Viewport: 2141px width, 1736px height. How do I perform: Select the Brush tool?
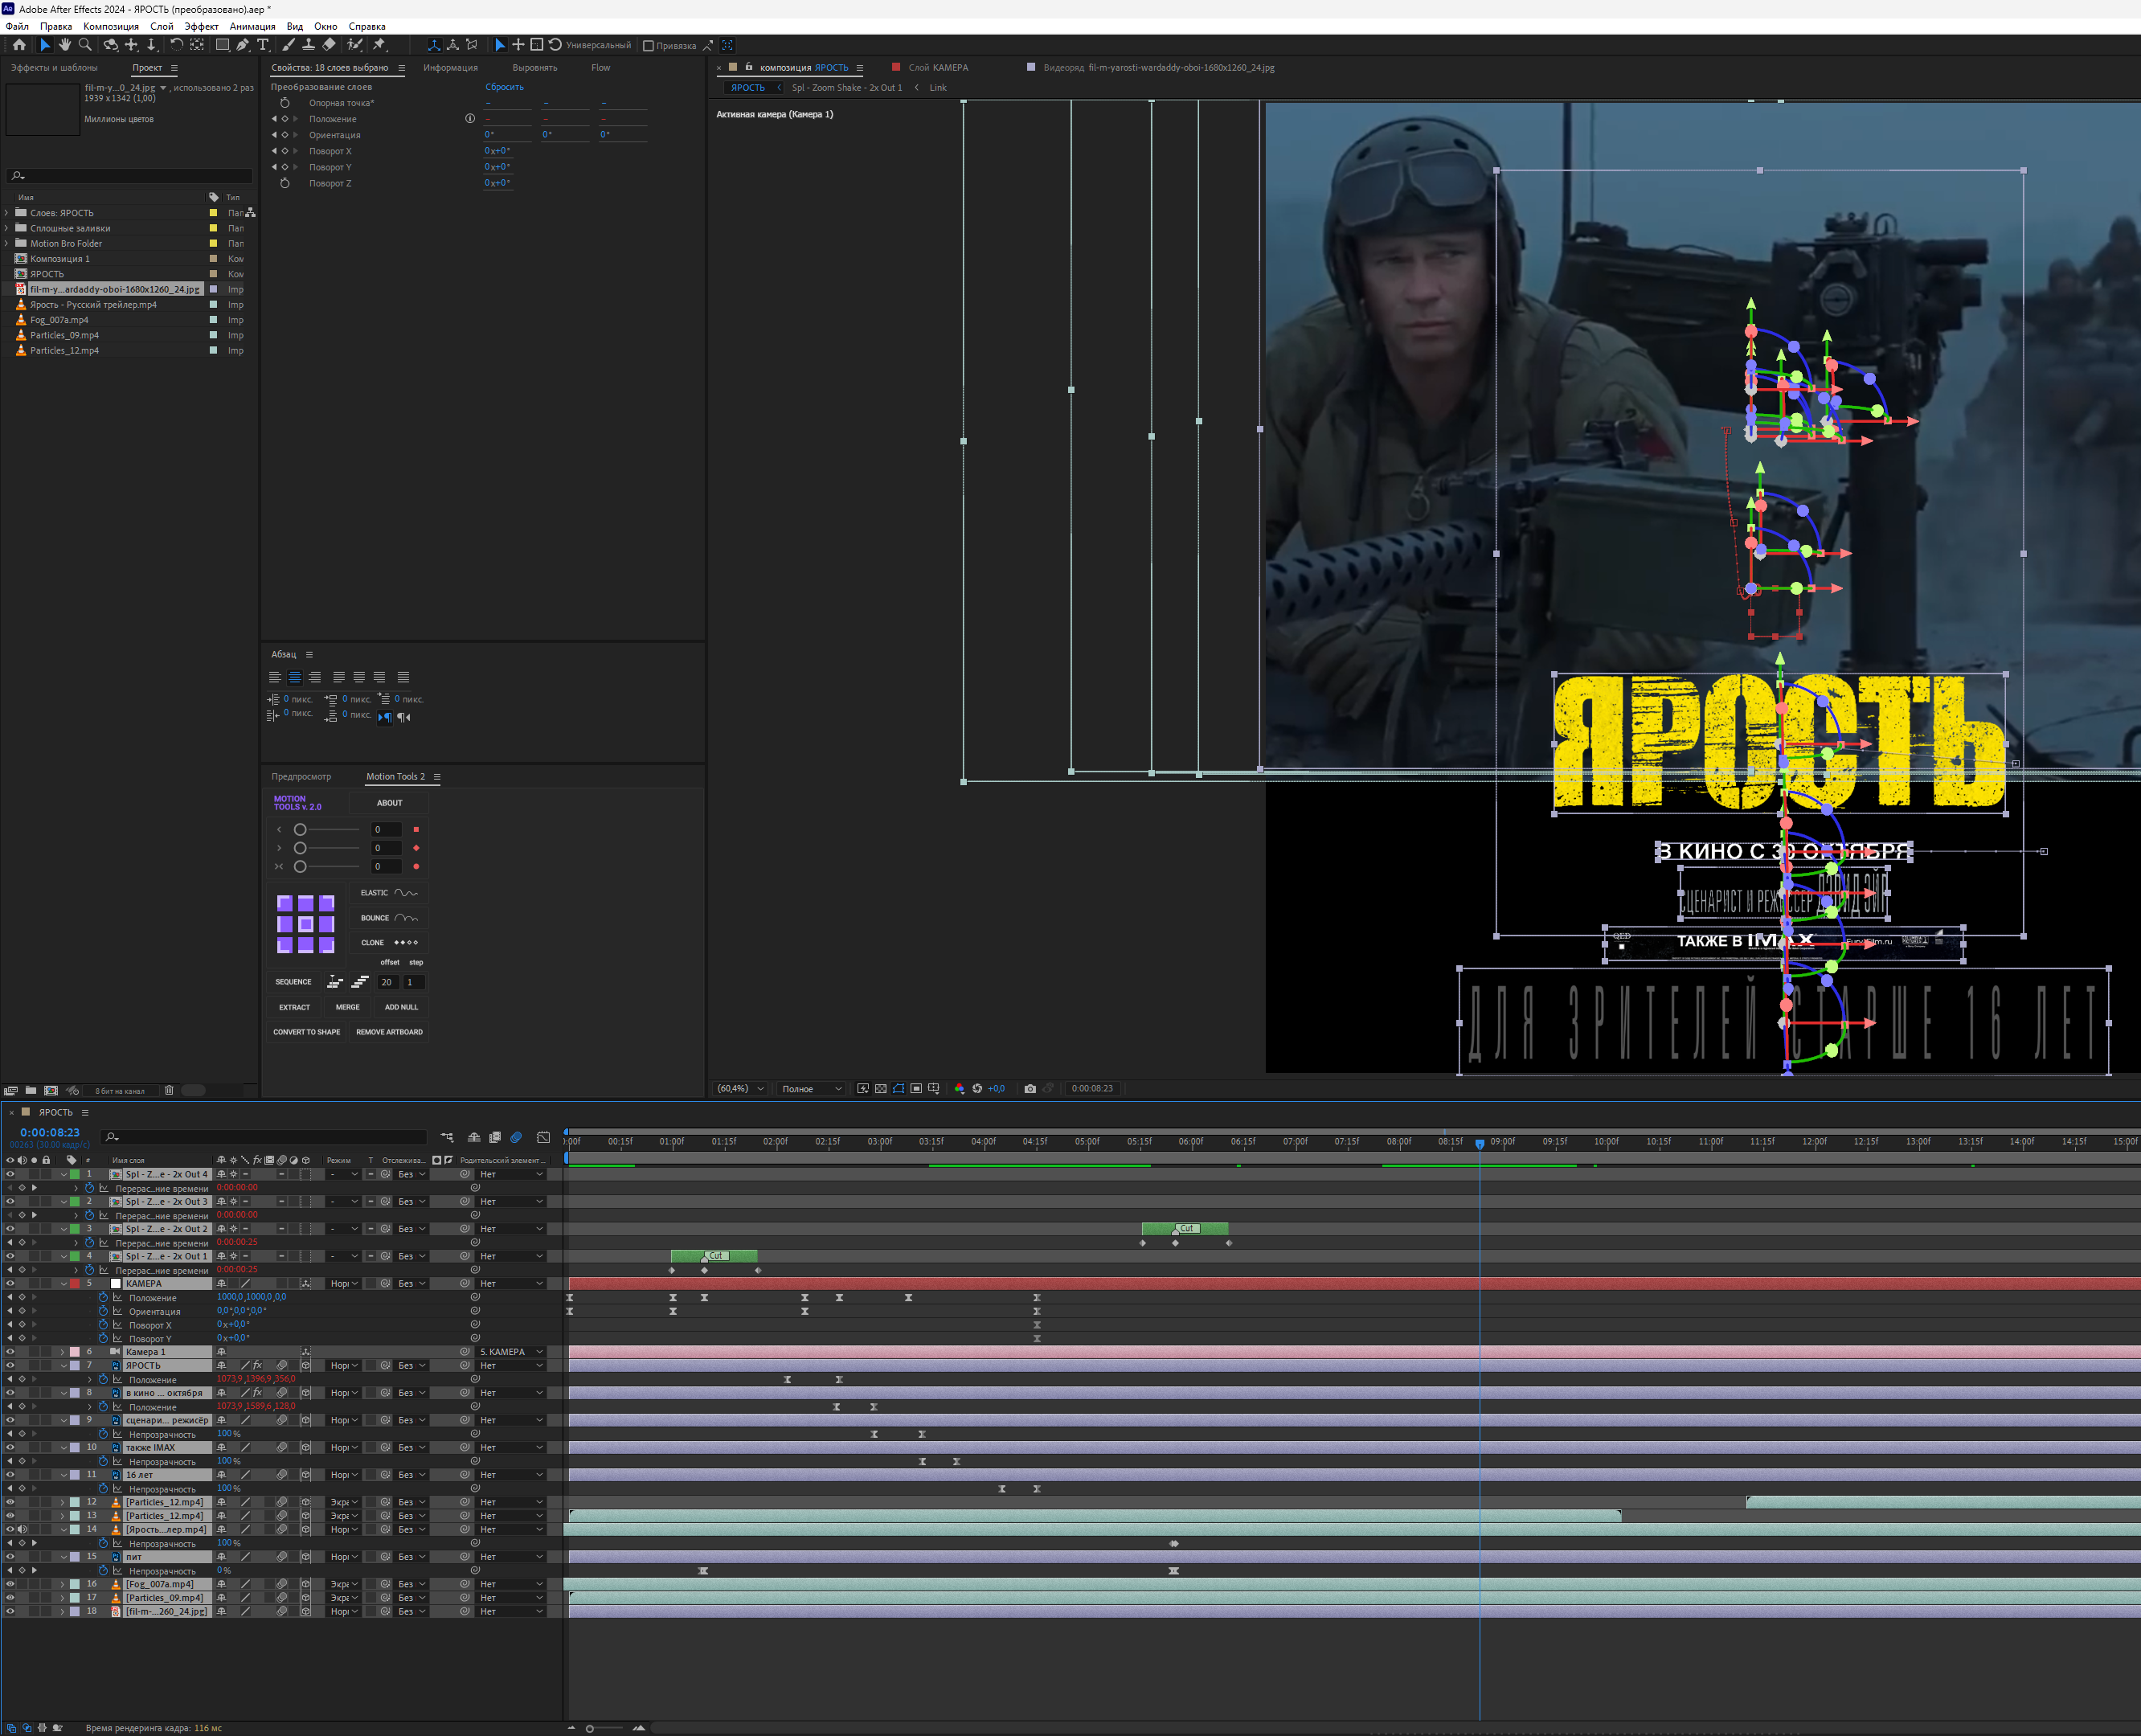(288, 45)
